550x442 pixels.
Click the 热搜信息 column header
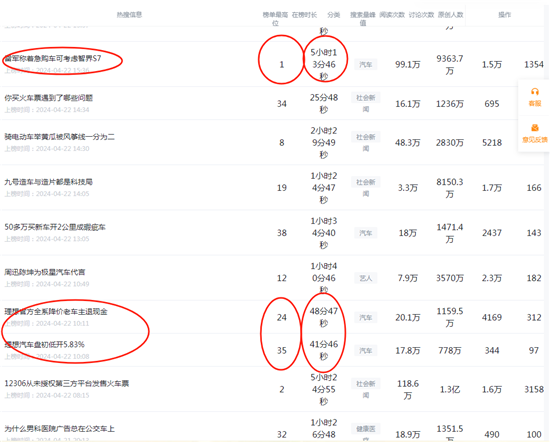[x=129, y=15]
